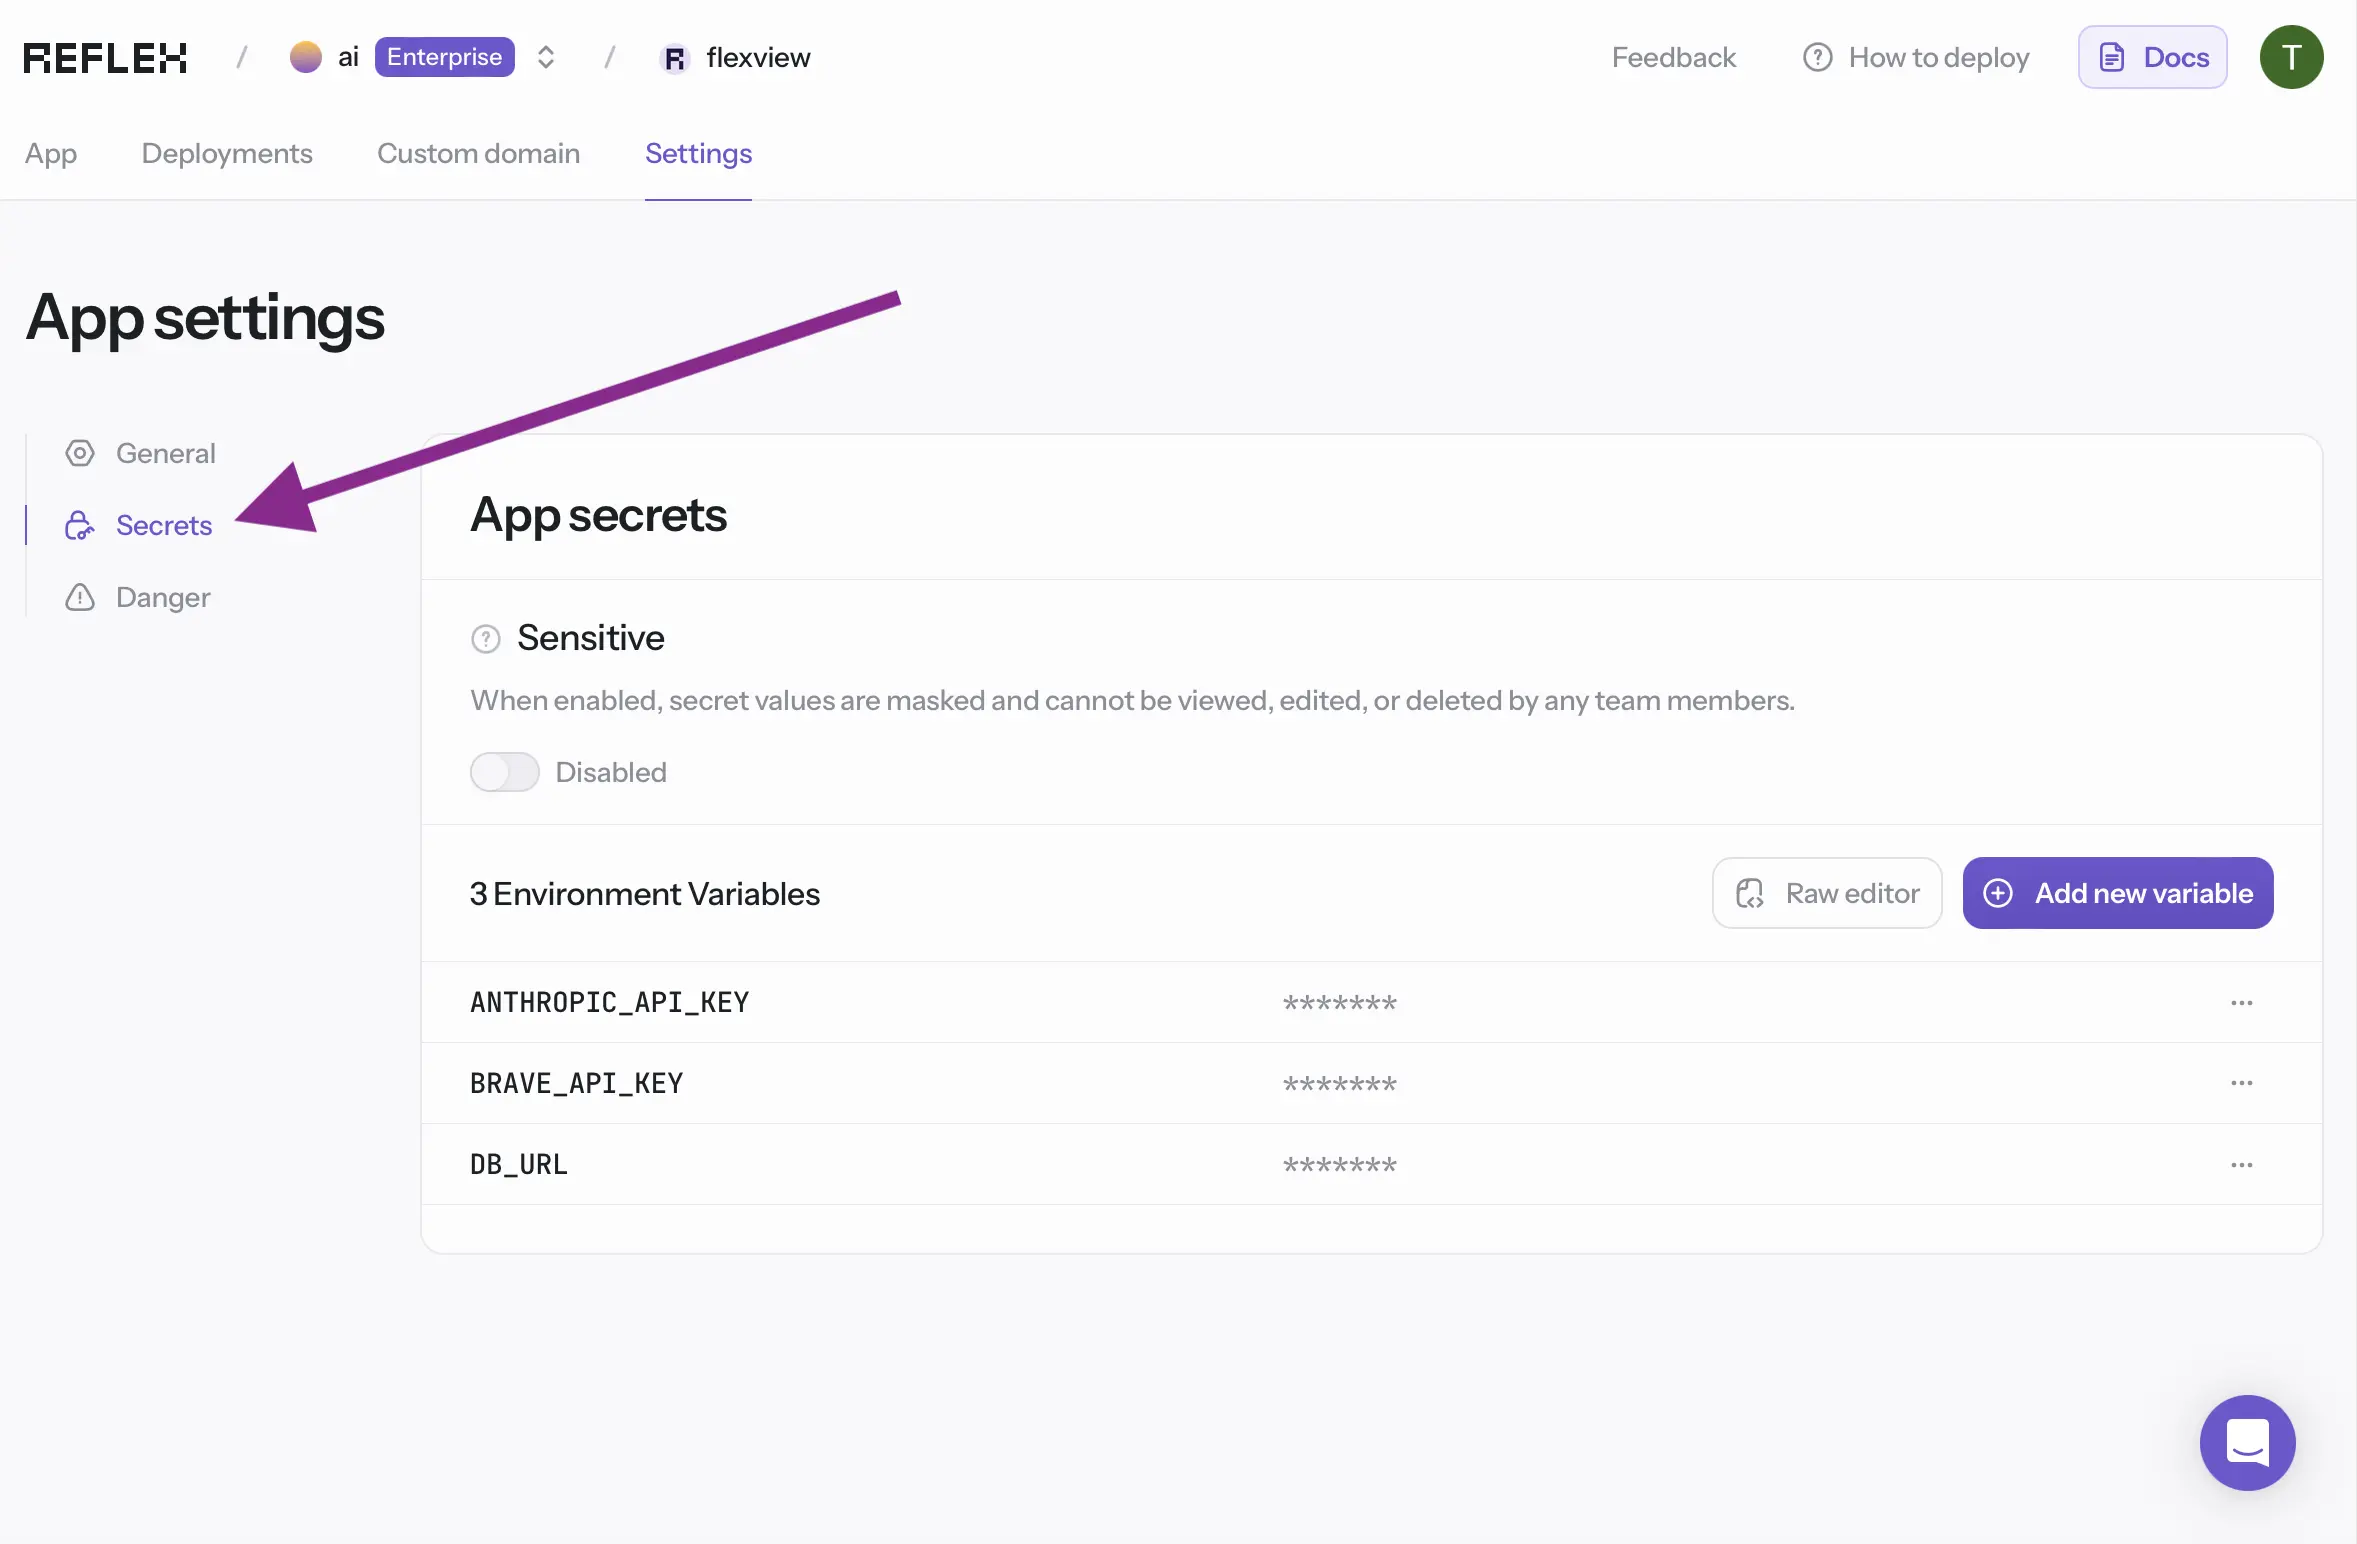Viewport: 2357px width, 1544px height.
Task: Open the Docs link
Action: pyautogui.click(x=2152, y=57)
